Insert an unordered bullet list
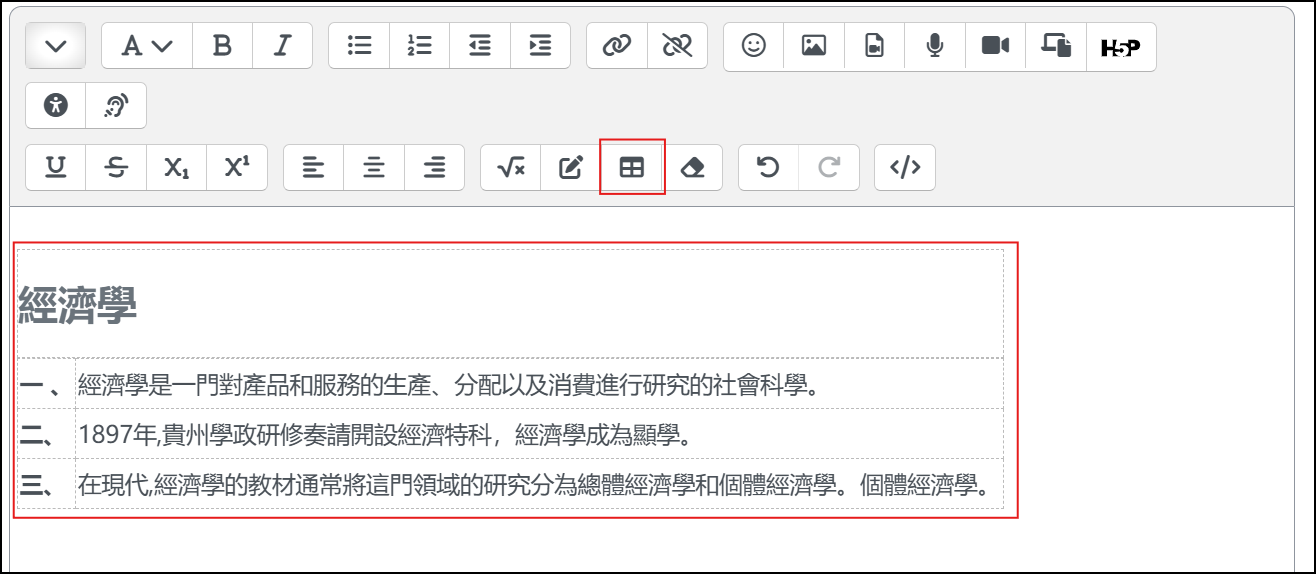Viewport: 1316px width, 574px height. tap(359, 46)
